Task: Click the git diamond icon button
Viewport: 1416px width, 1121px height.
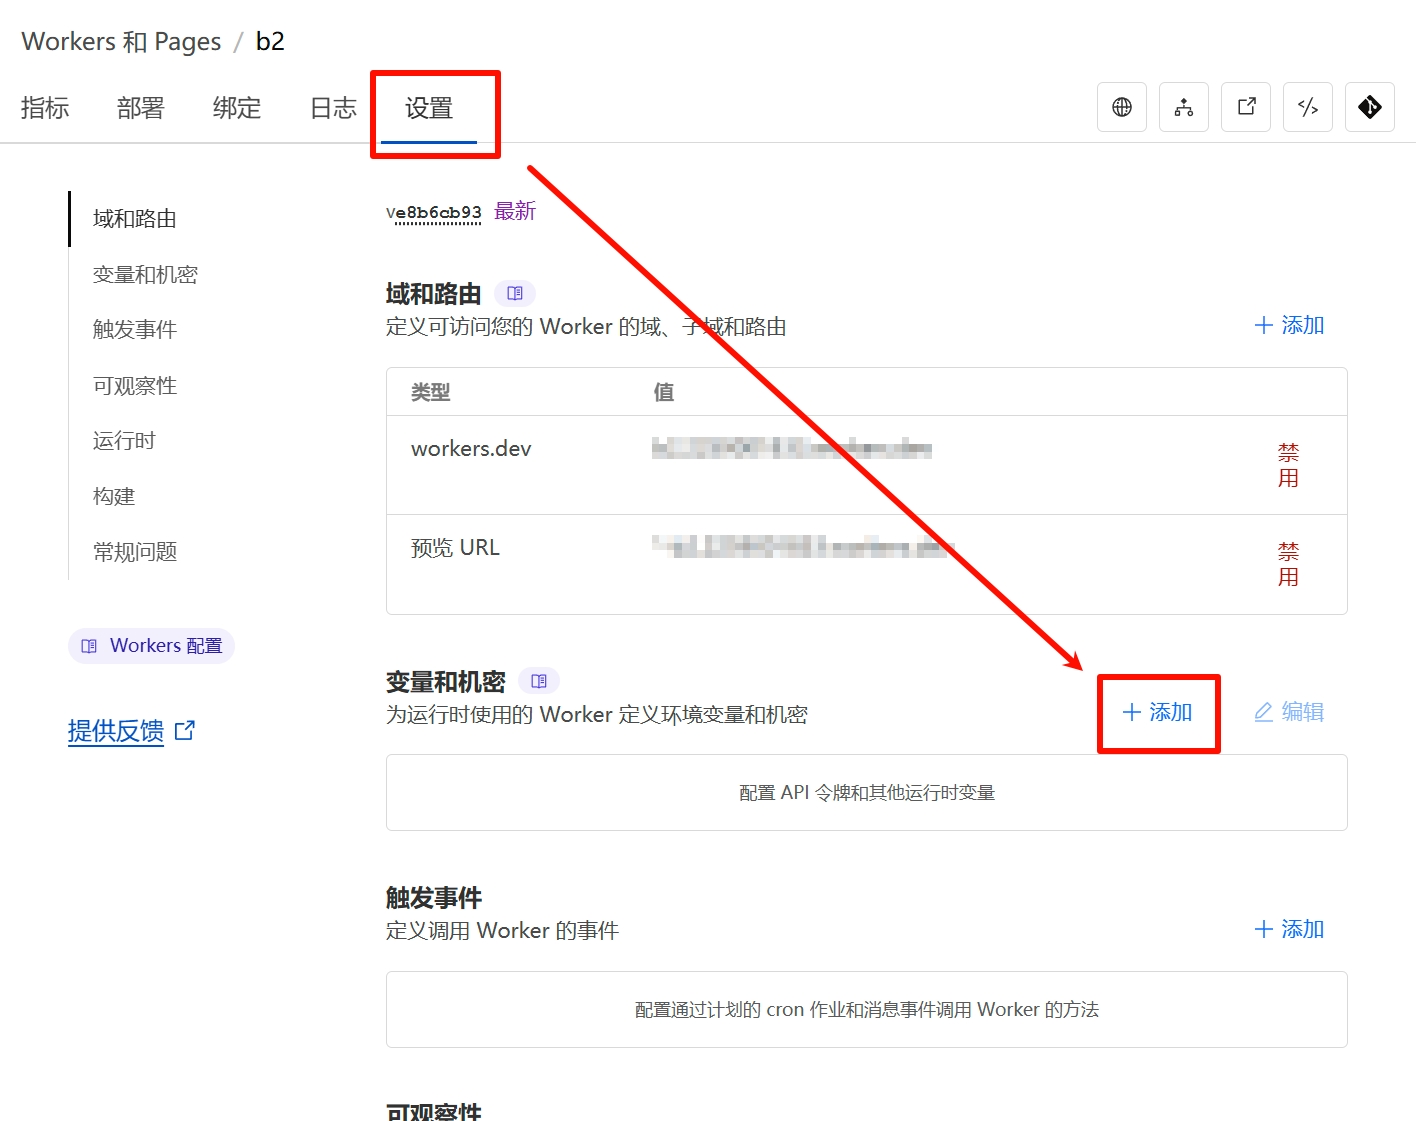Action: pyautogui.click(x=1370, y=107)
